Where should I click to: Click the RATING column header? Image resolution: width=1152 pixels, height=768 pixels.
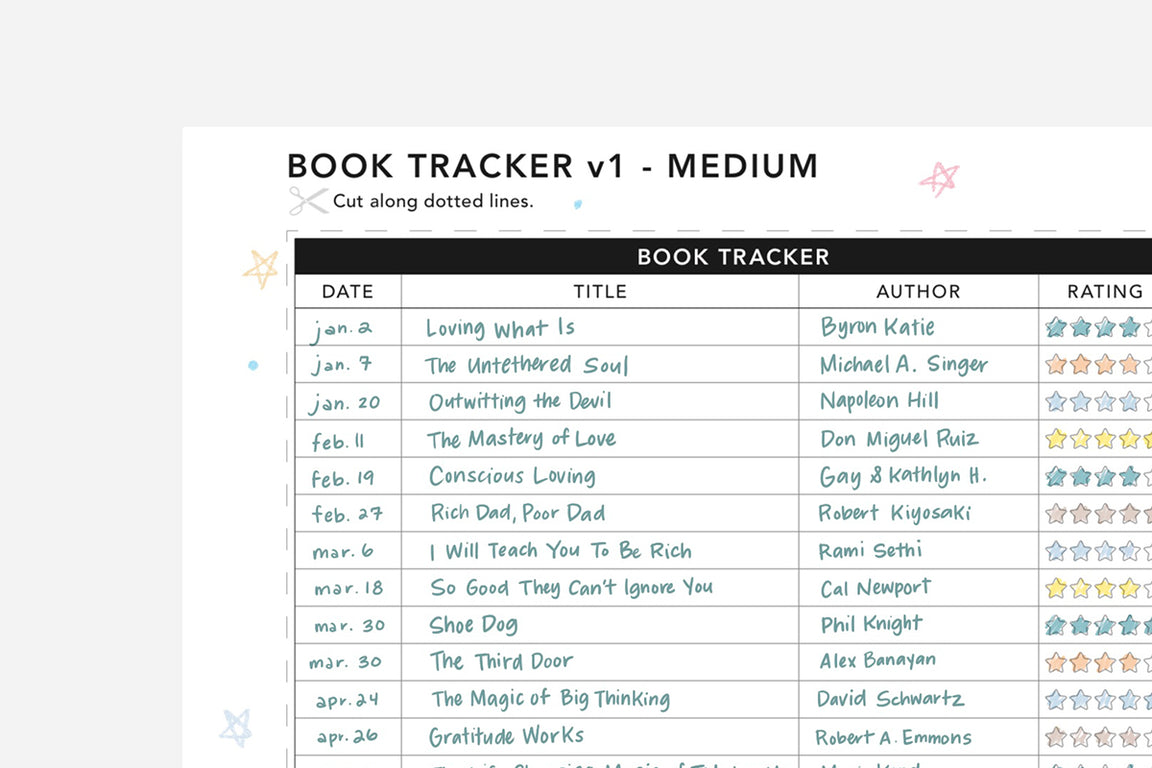click(1104, 292)
